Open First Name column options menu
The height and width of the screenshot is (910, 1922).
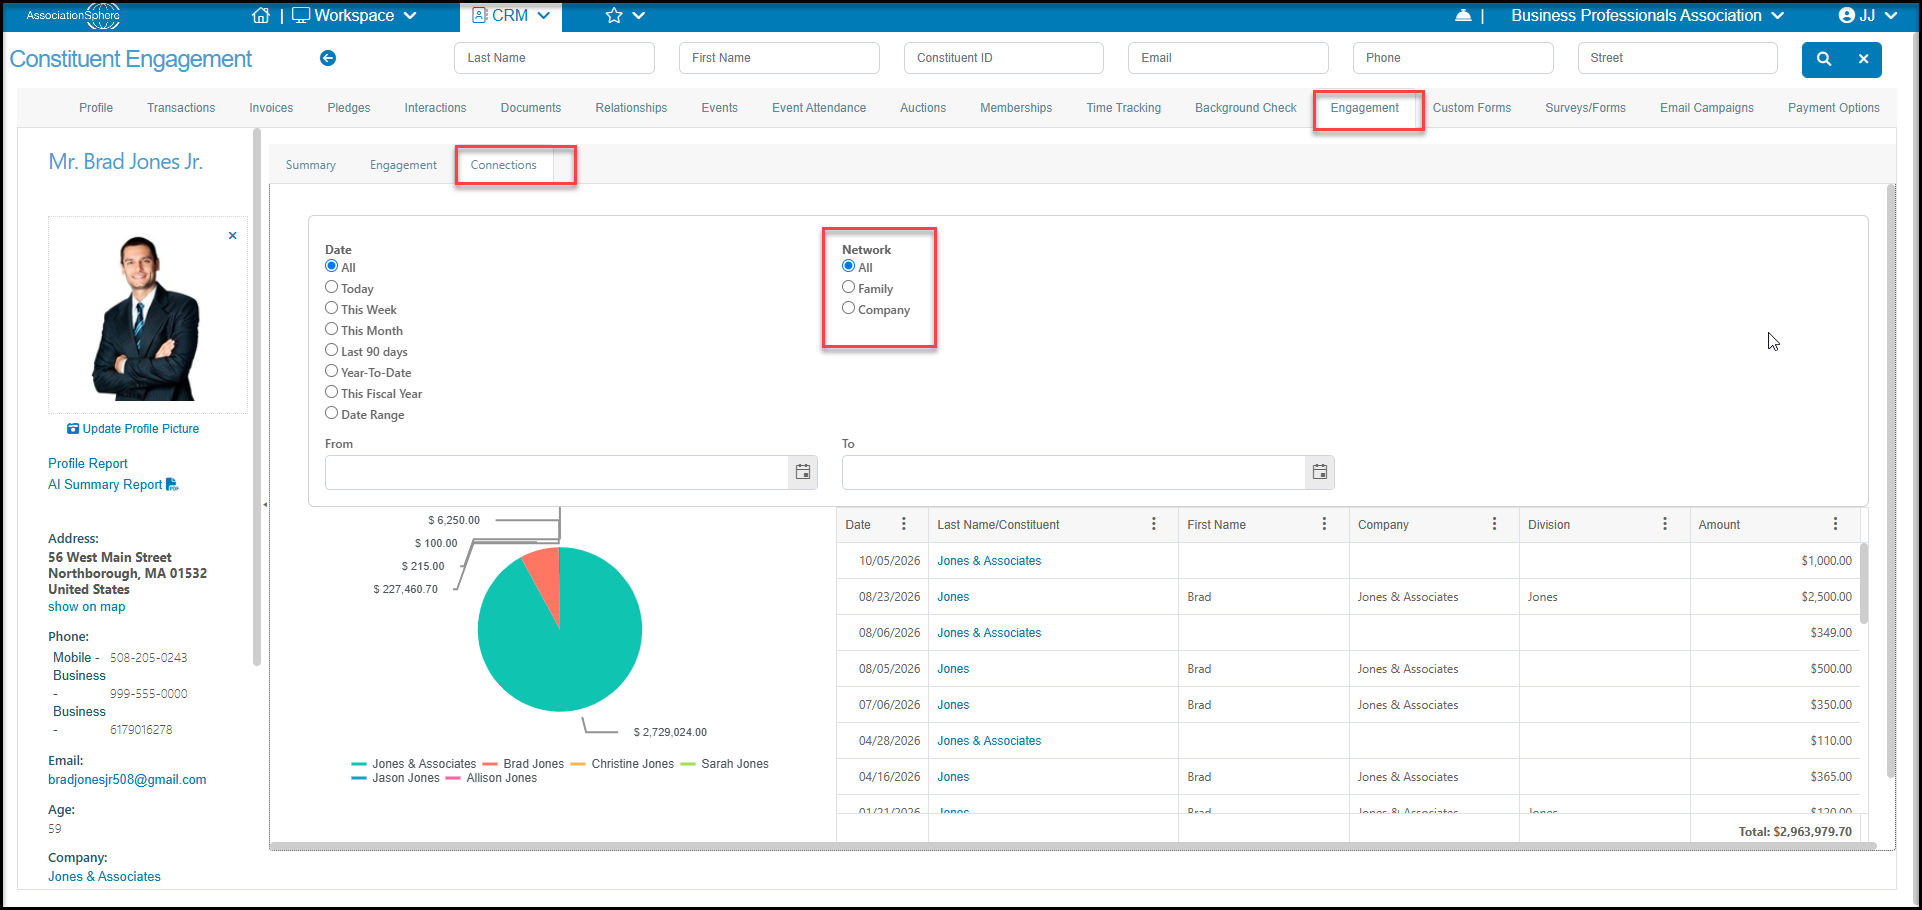tap(1325, 524)
